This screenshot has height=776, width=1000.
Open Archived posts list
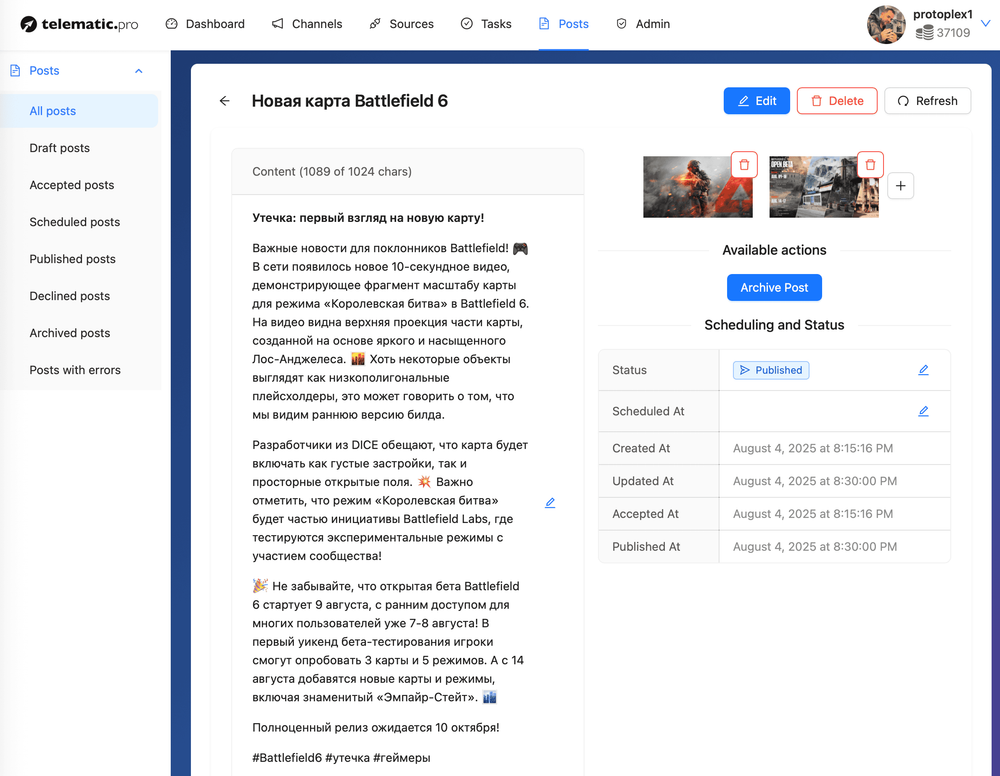pyautogui.click(x=79, y=333)
